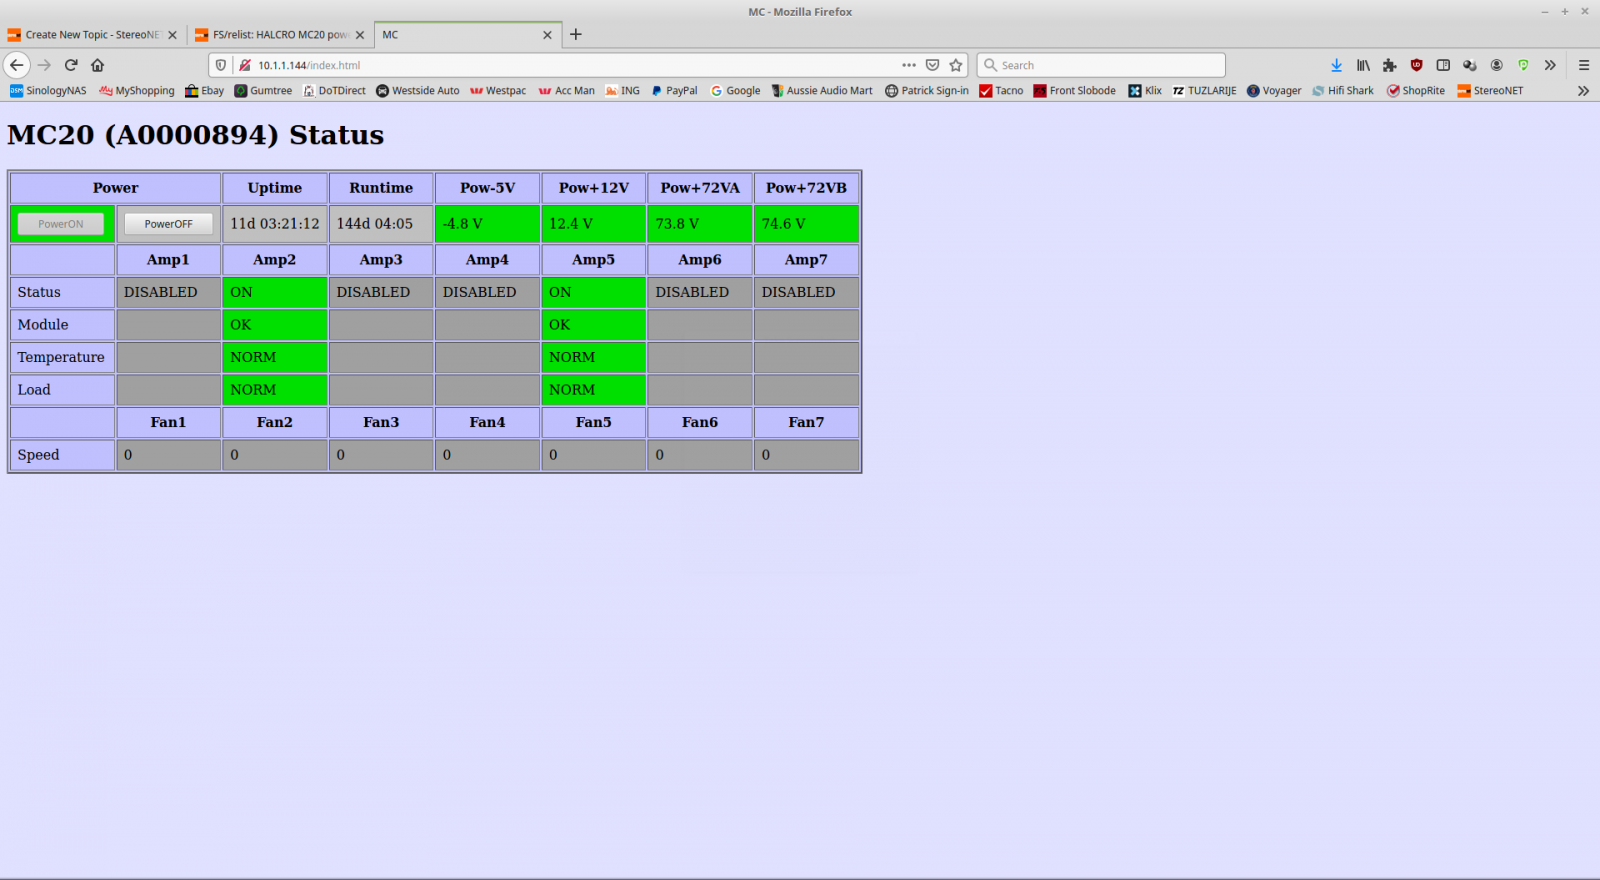Click the address bar URL field

tap(570, 65)
